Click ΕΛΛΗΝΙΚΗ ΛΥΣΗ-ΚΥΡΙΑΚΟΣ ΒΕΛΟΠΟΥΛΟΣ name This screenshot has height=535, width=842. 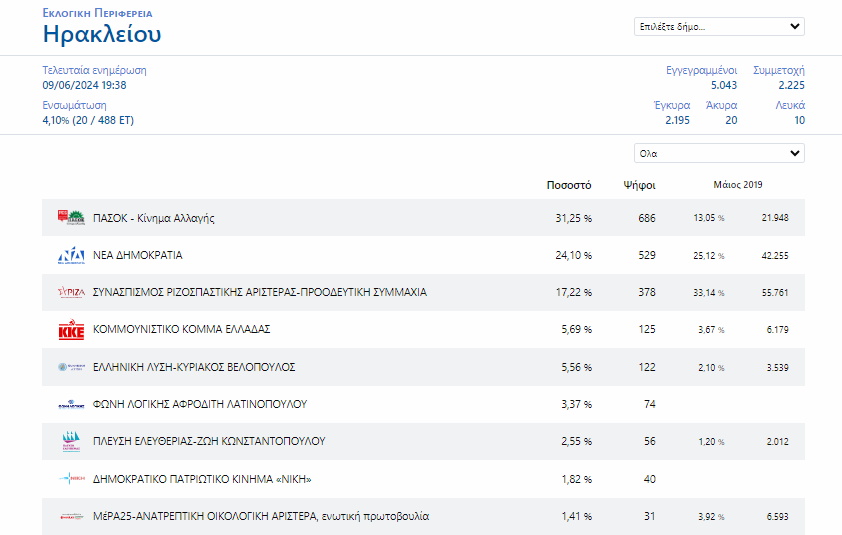[194, 367]
